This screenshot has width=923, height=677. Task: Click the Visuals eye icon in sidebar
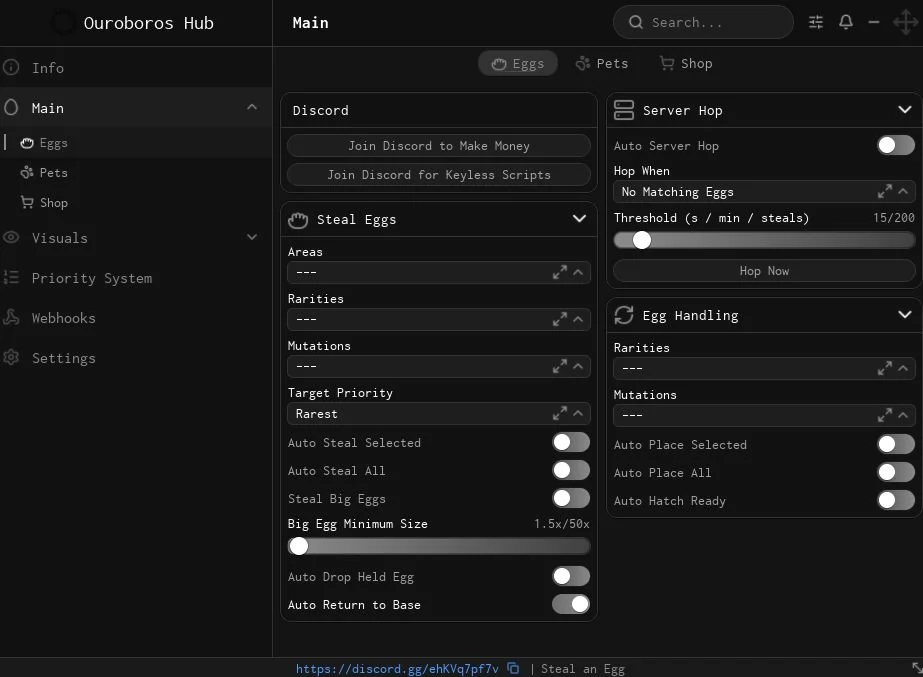(11, 237)
